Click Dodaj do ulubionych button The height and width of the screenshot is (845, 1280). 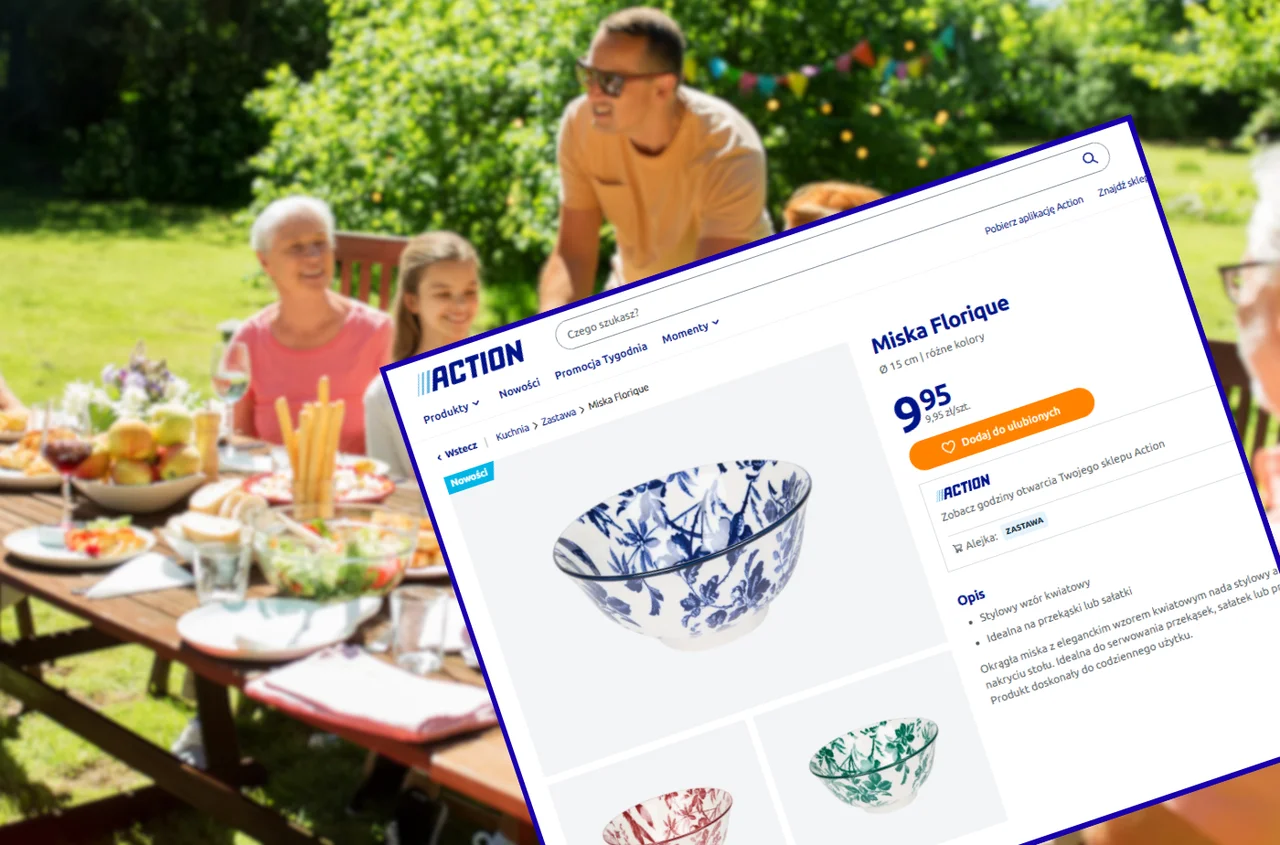click(x=1002, y=429)
